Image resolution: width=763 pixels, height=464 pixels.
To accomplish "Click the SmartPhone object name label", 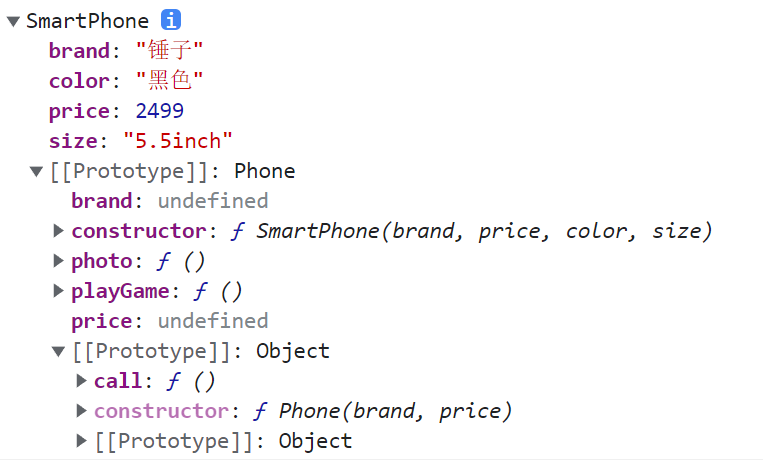I will (87, 21).
